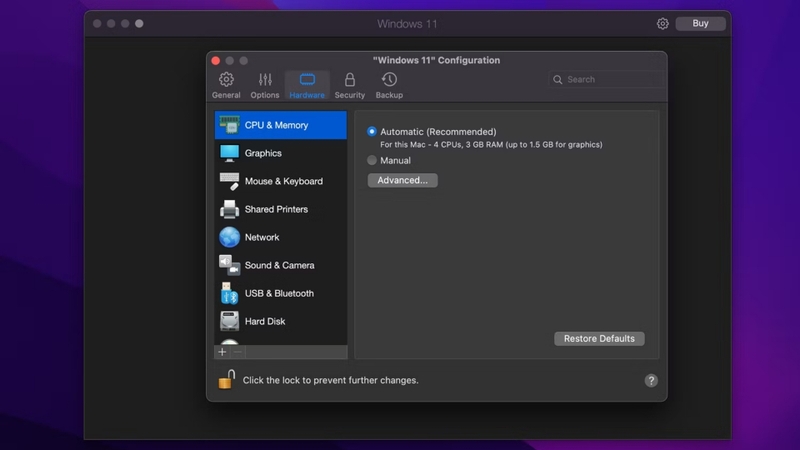800x450 pixels.
Task: Click the Restore Defaults button
Action: pos(599,339)
